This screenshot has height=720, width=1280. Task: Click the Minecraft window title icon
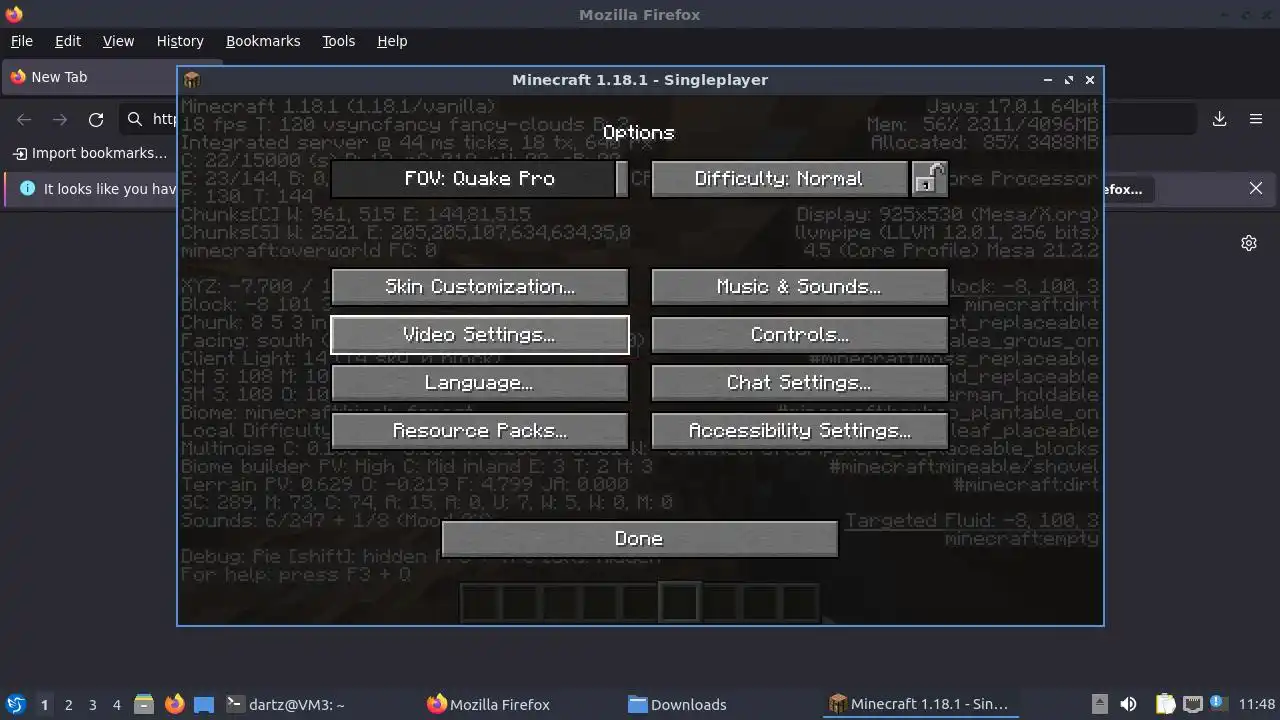tap(192, 80)
